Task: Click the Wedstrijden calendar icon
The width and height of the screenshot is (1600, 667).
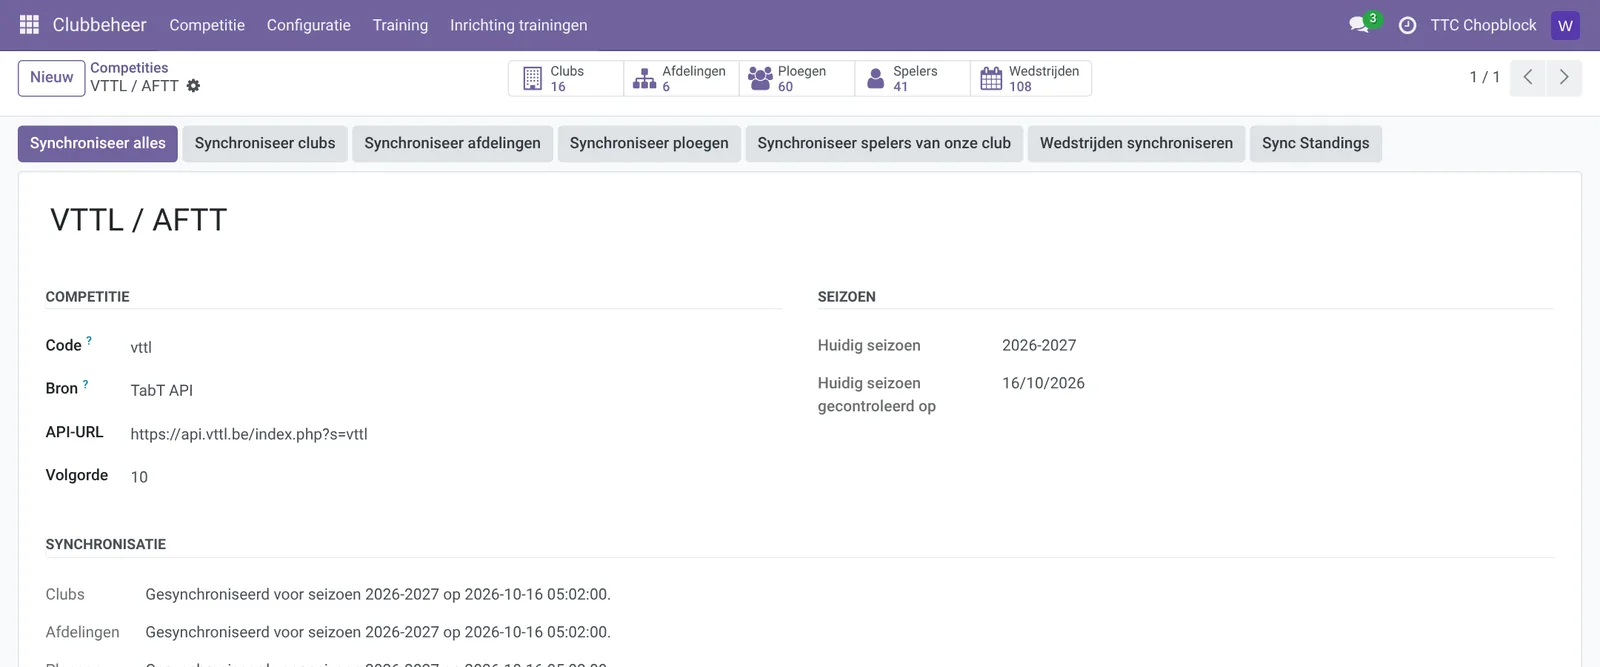Action: (991, 78)
